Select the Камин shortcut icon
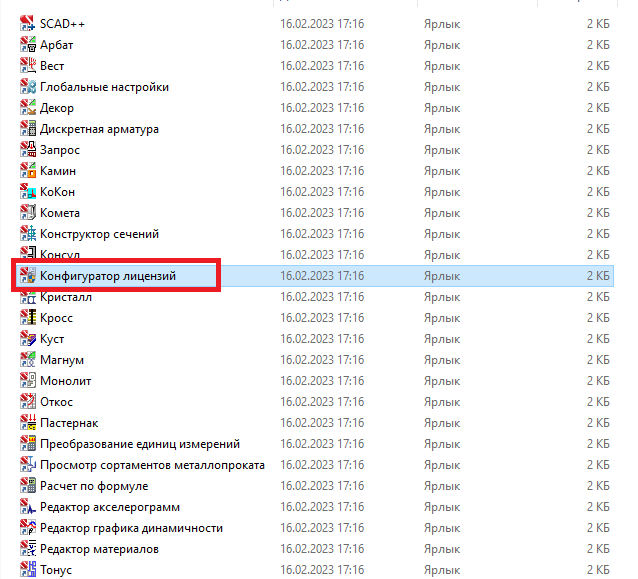This screenshot has width=638, height=579. pos(28,171)
